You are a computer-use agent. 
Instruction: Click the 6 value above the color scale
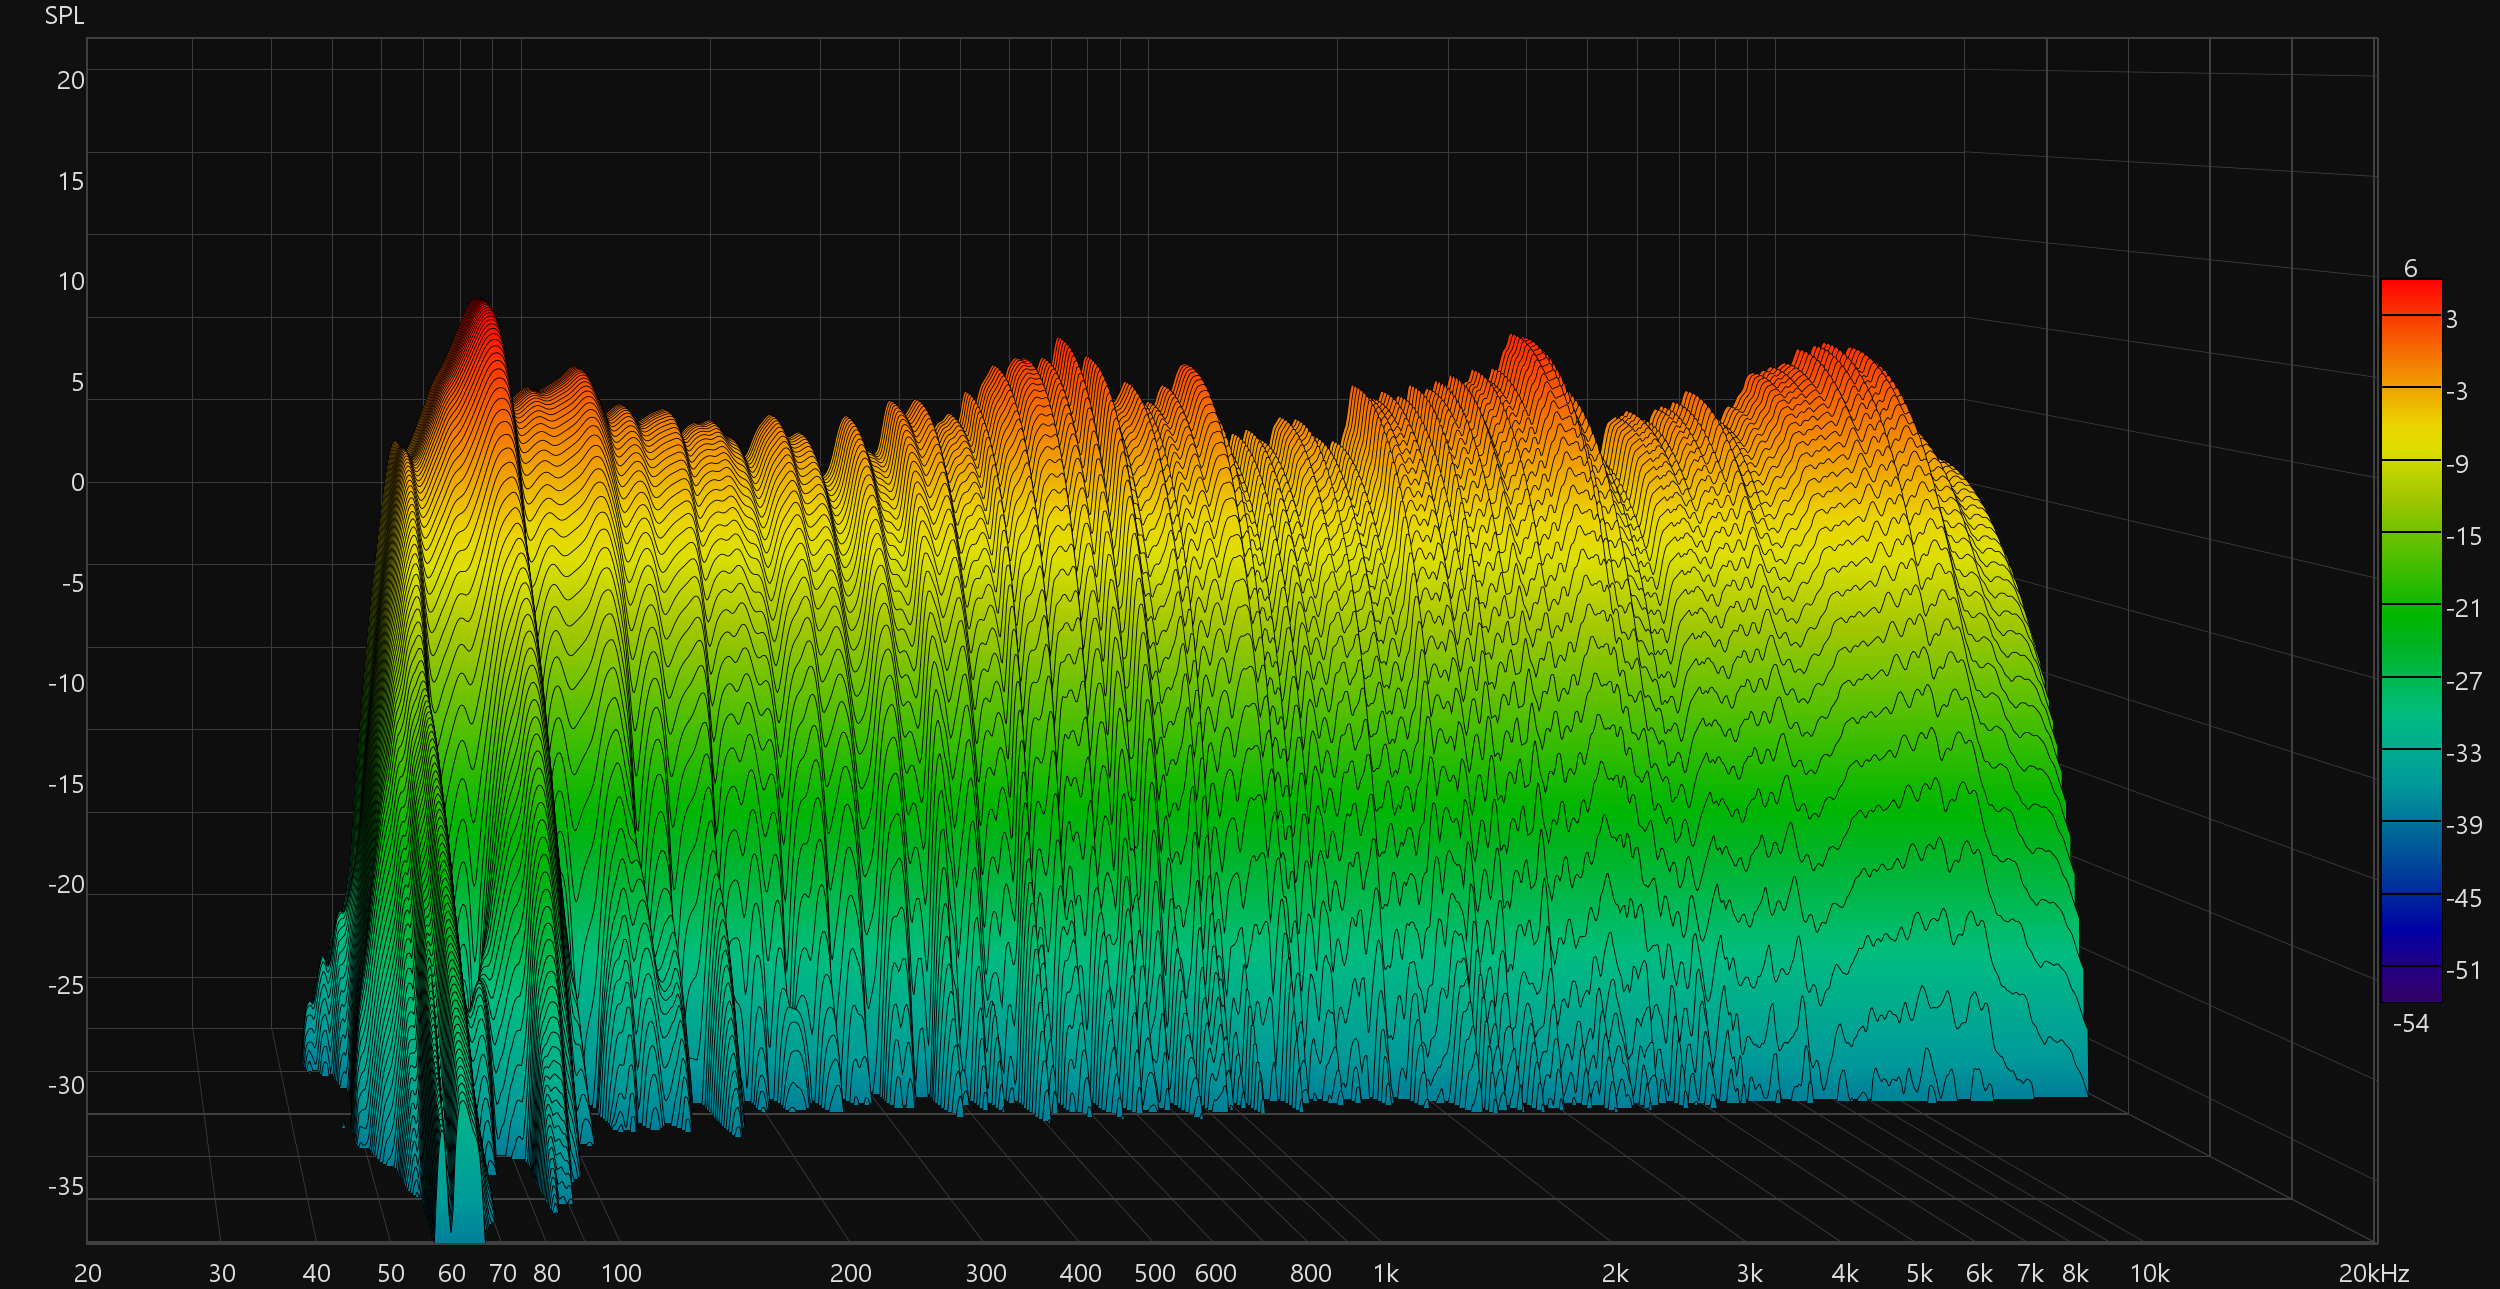pyautogui.click(x=2410, y=268)
